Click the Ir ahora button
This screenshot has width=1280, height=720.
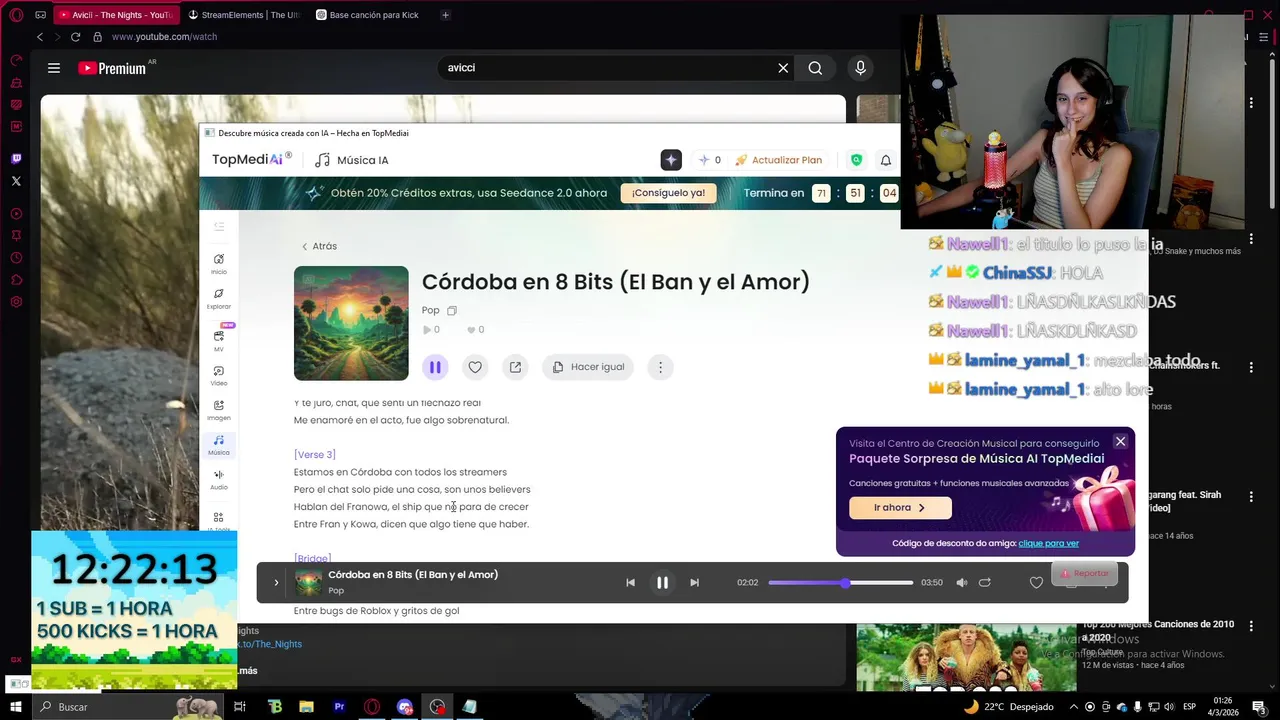point(900,507)
